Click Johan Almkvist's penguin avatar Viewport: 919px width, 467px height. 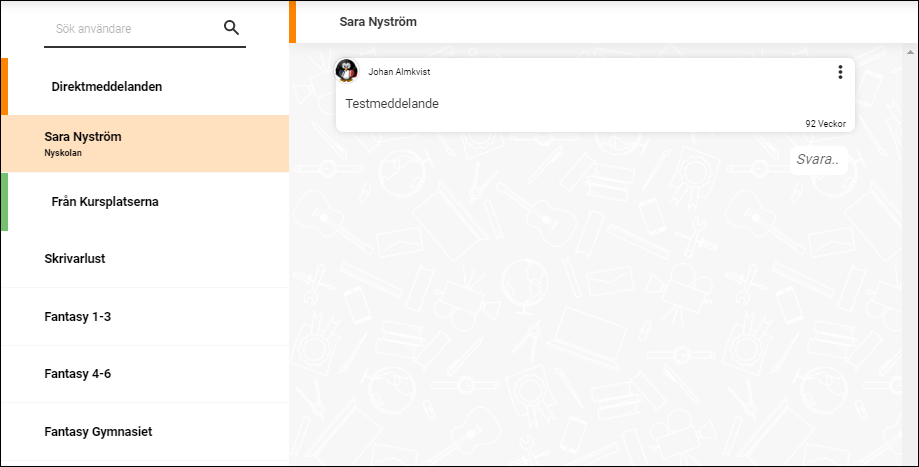pos(346,71)
